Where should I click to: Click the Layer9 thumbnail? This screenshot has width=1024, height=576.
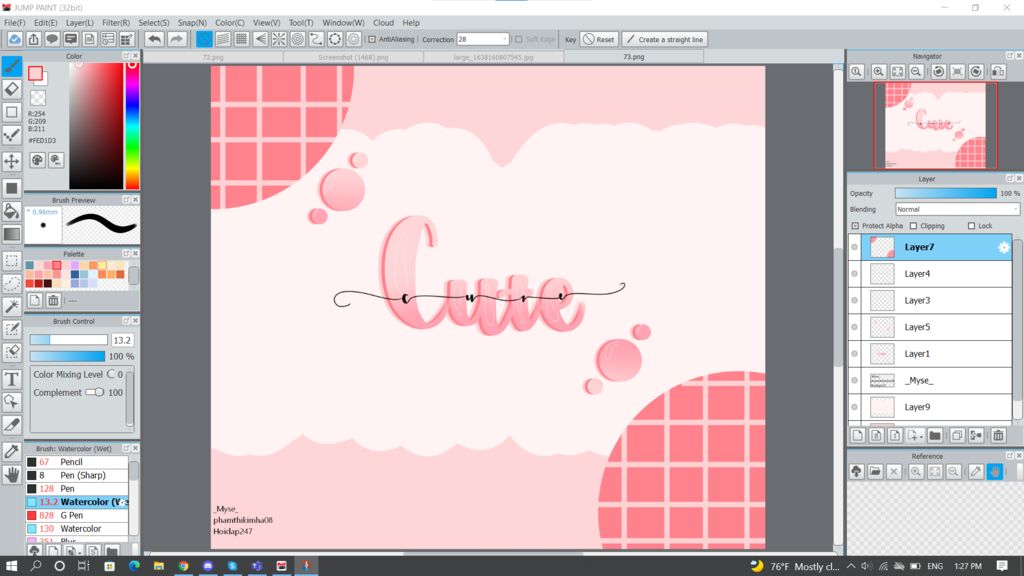882,407
